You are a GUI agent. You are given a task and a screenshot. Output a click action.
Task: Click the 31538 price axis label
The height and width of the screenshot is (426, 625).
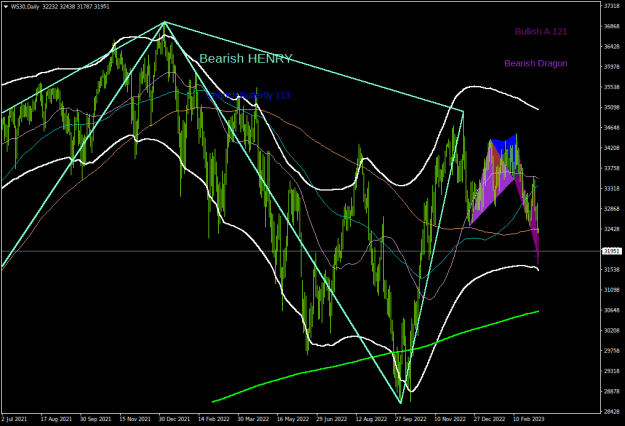(x=611, y=270)
